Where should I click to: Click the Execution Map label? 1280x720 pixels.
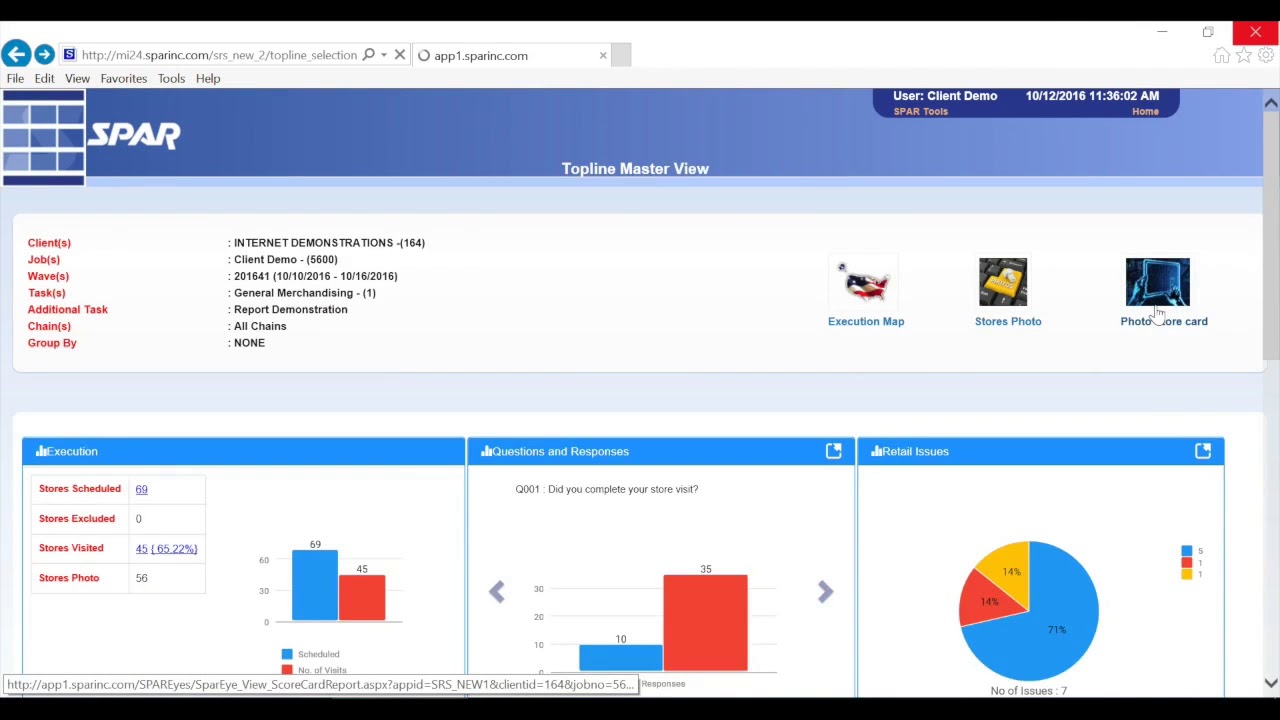tap(866, 321)
